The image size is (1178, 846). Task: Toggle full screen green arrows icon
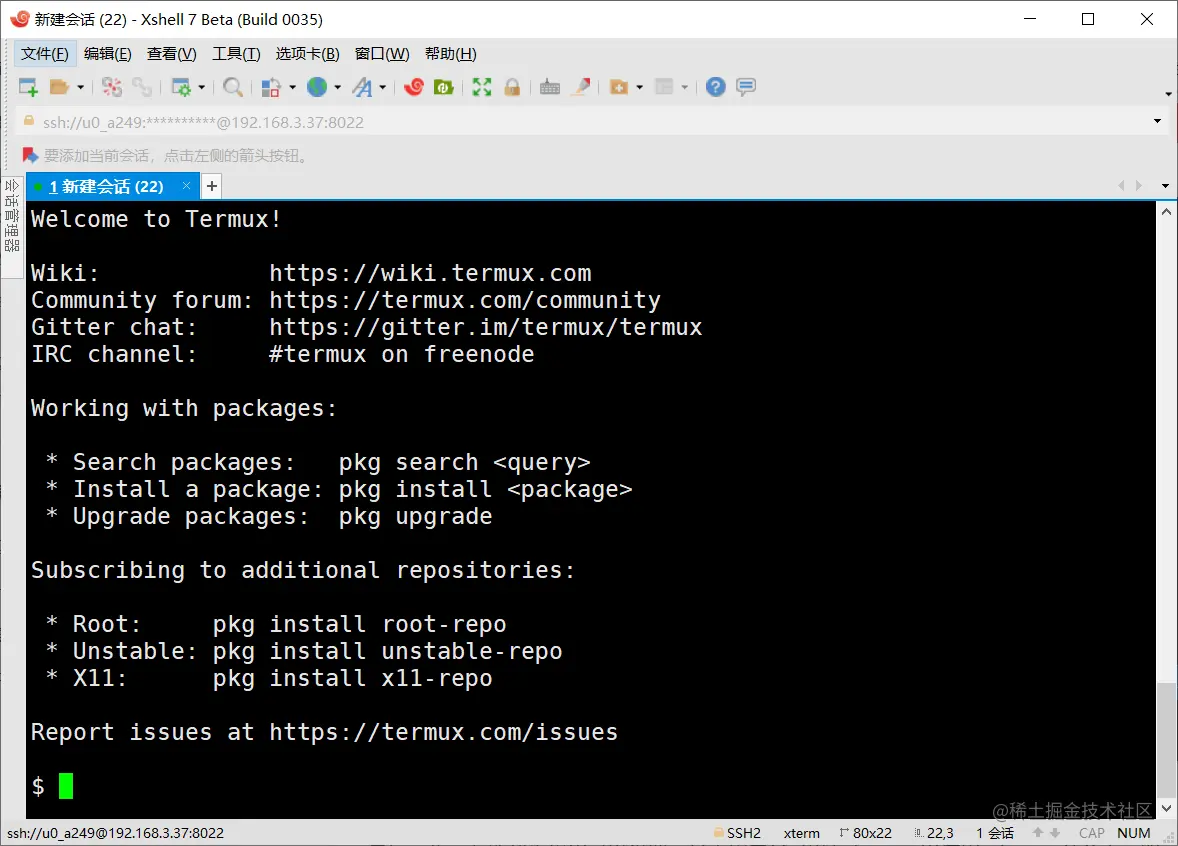(482, 87)
